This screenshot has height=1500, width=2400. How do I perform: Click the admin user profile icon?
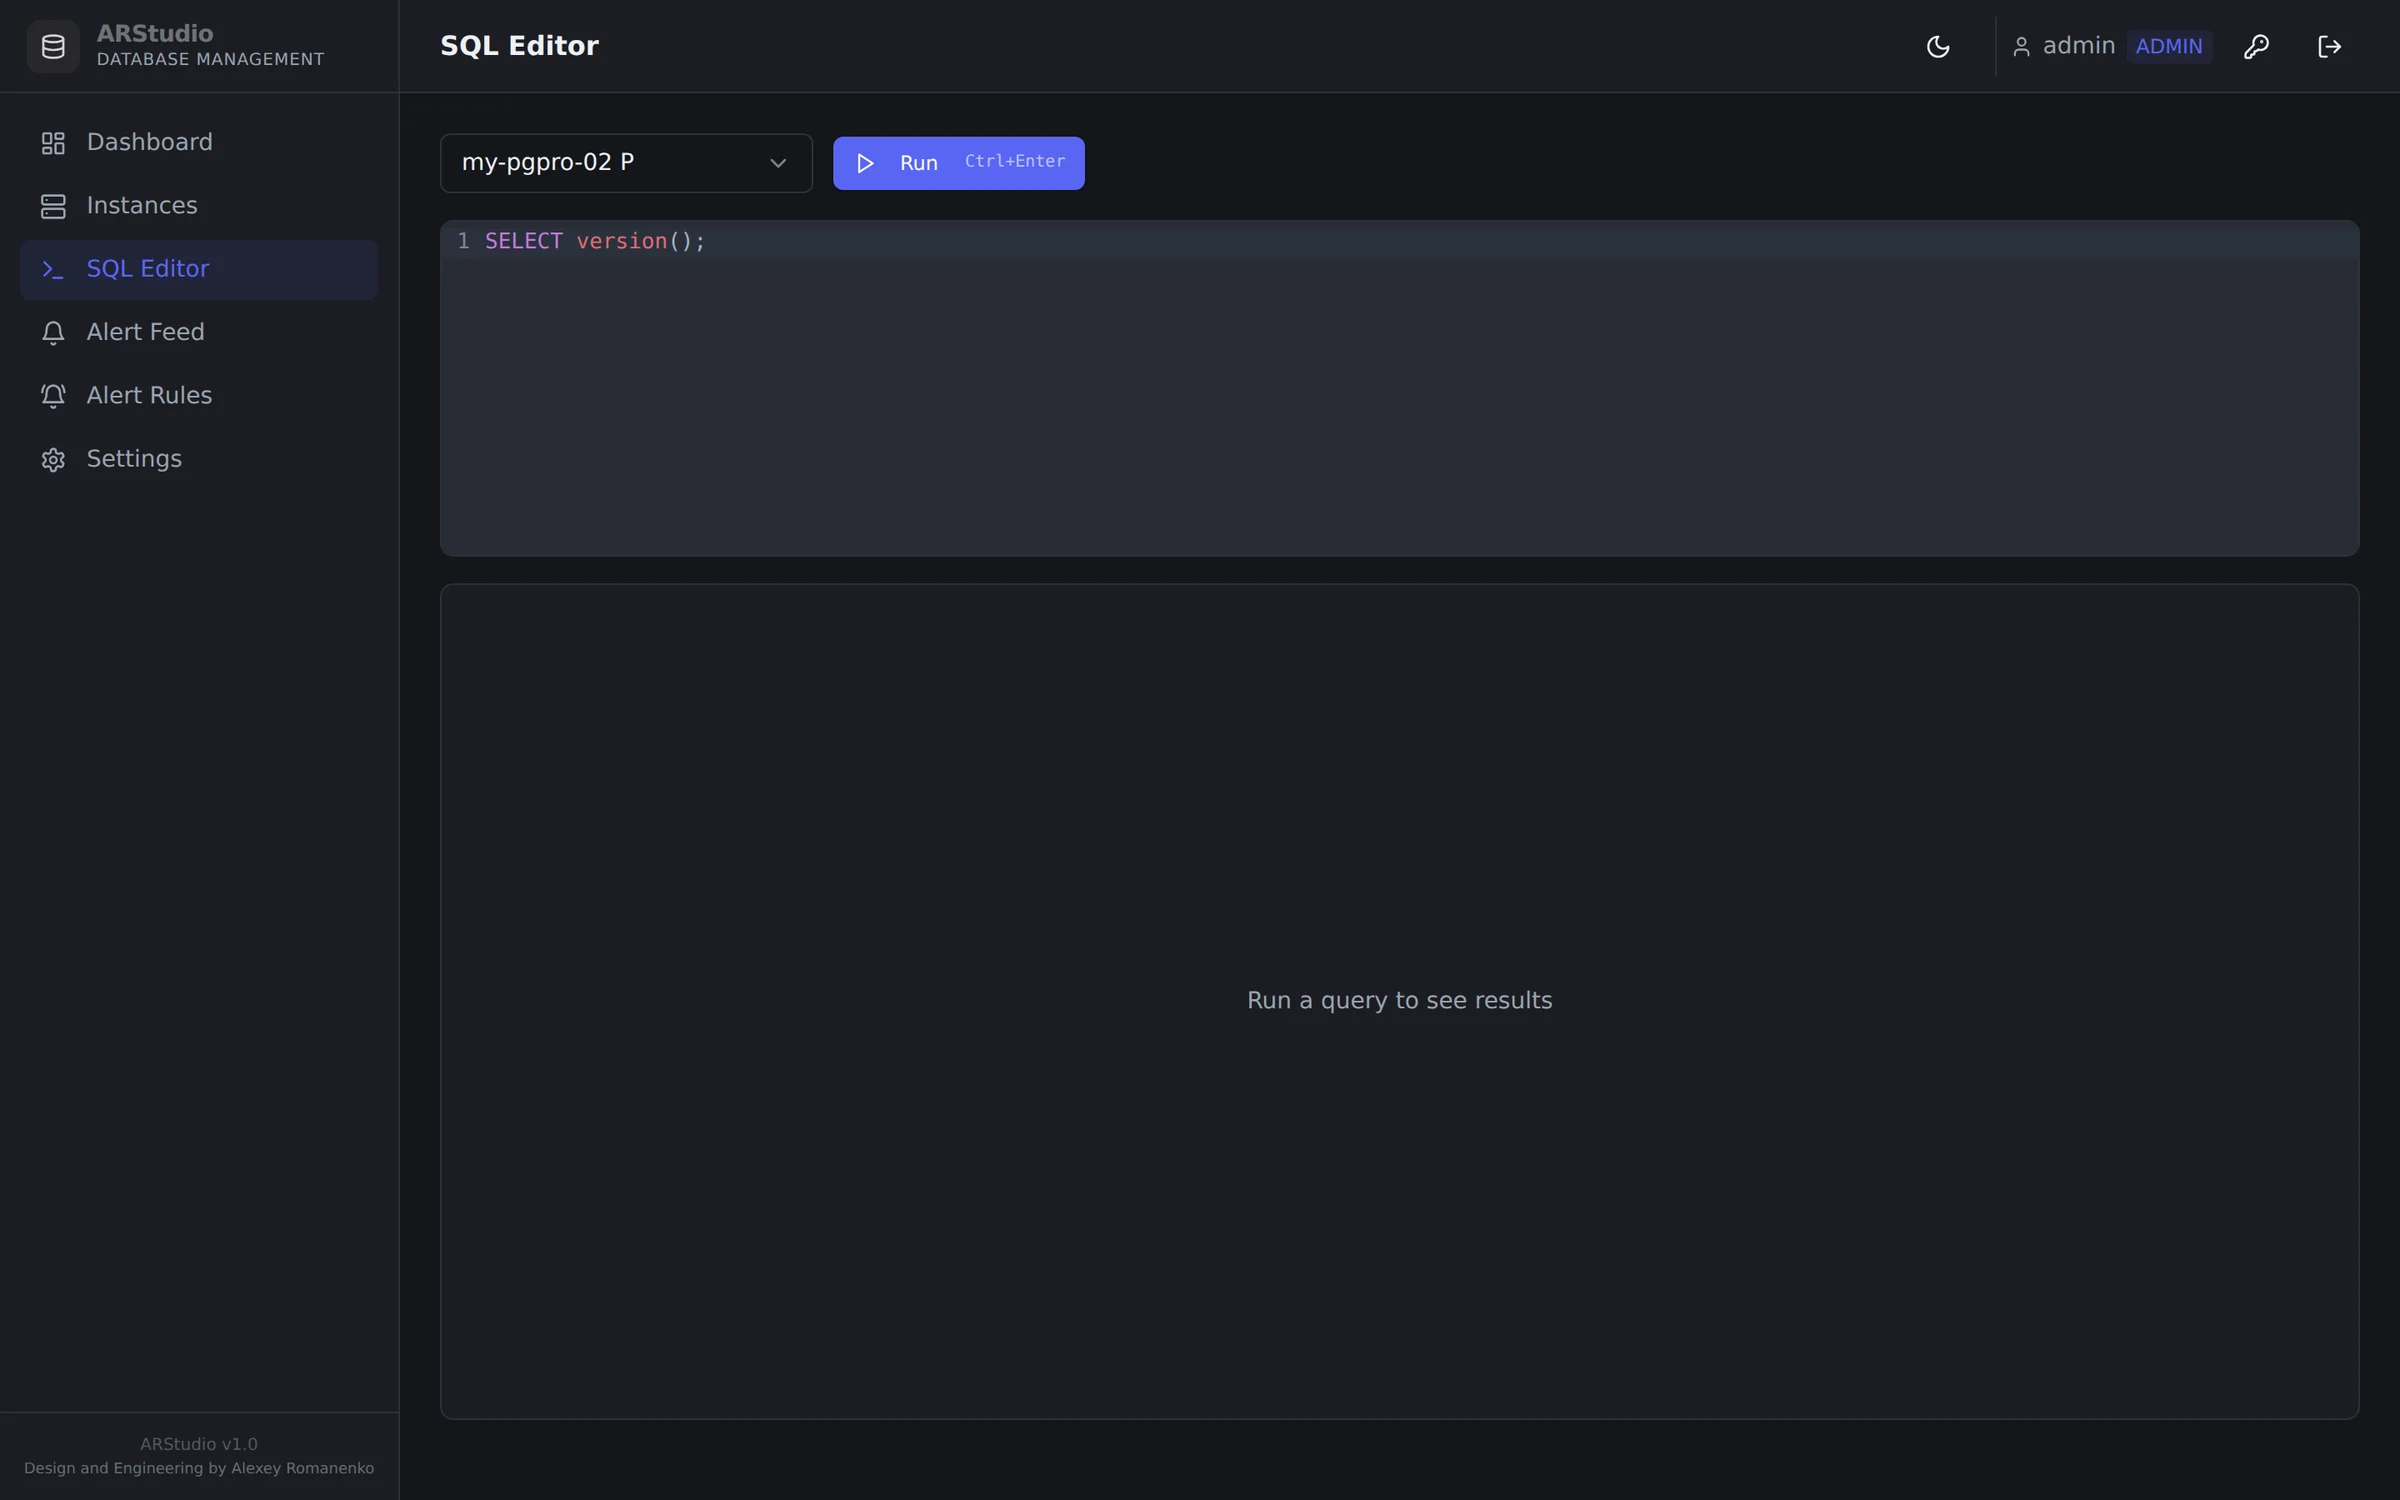click(x=2021, y=46)
